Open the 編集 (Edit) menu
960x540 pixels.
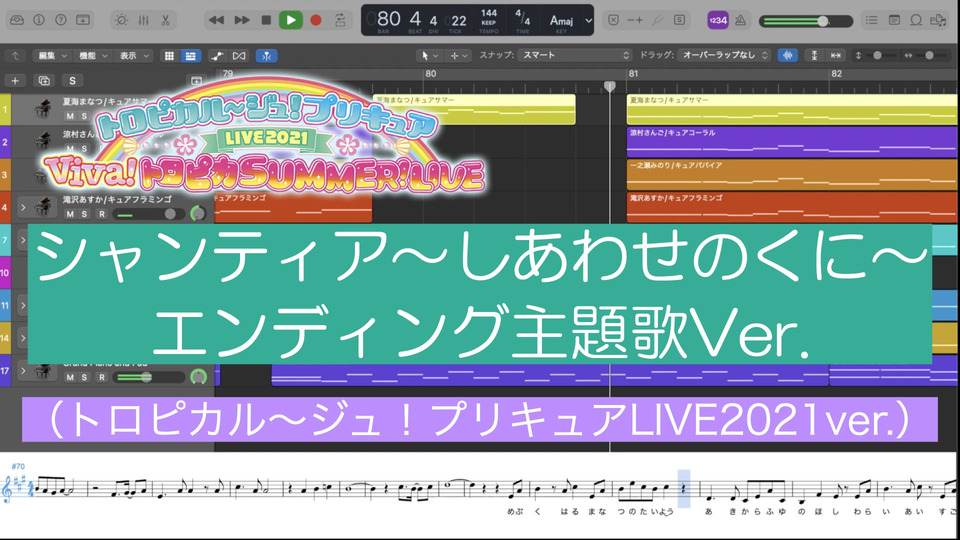point(51,56)
